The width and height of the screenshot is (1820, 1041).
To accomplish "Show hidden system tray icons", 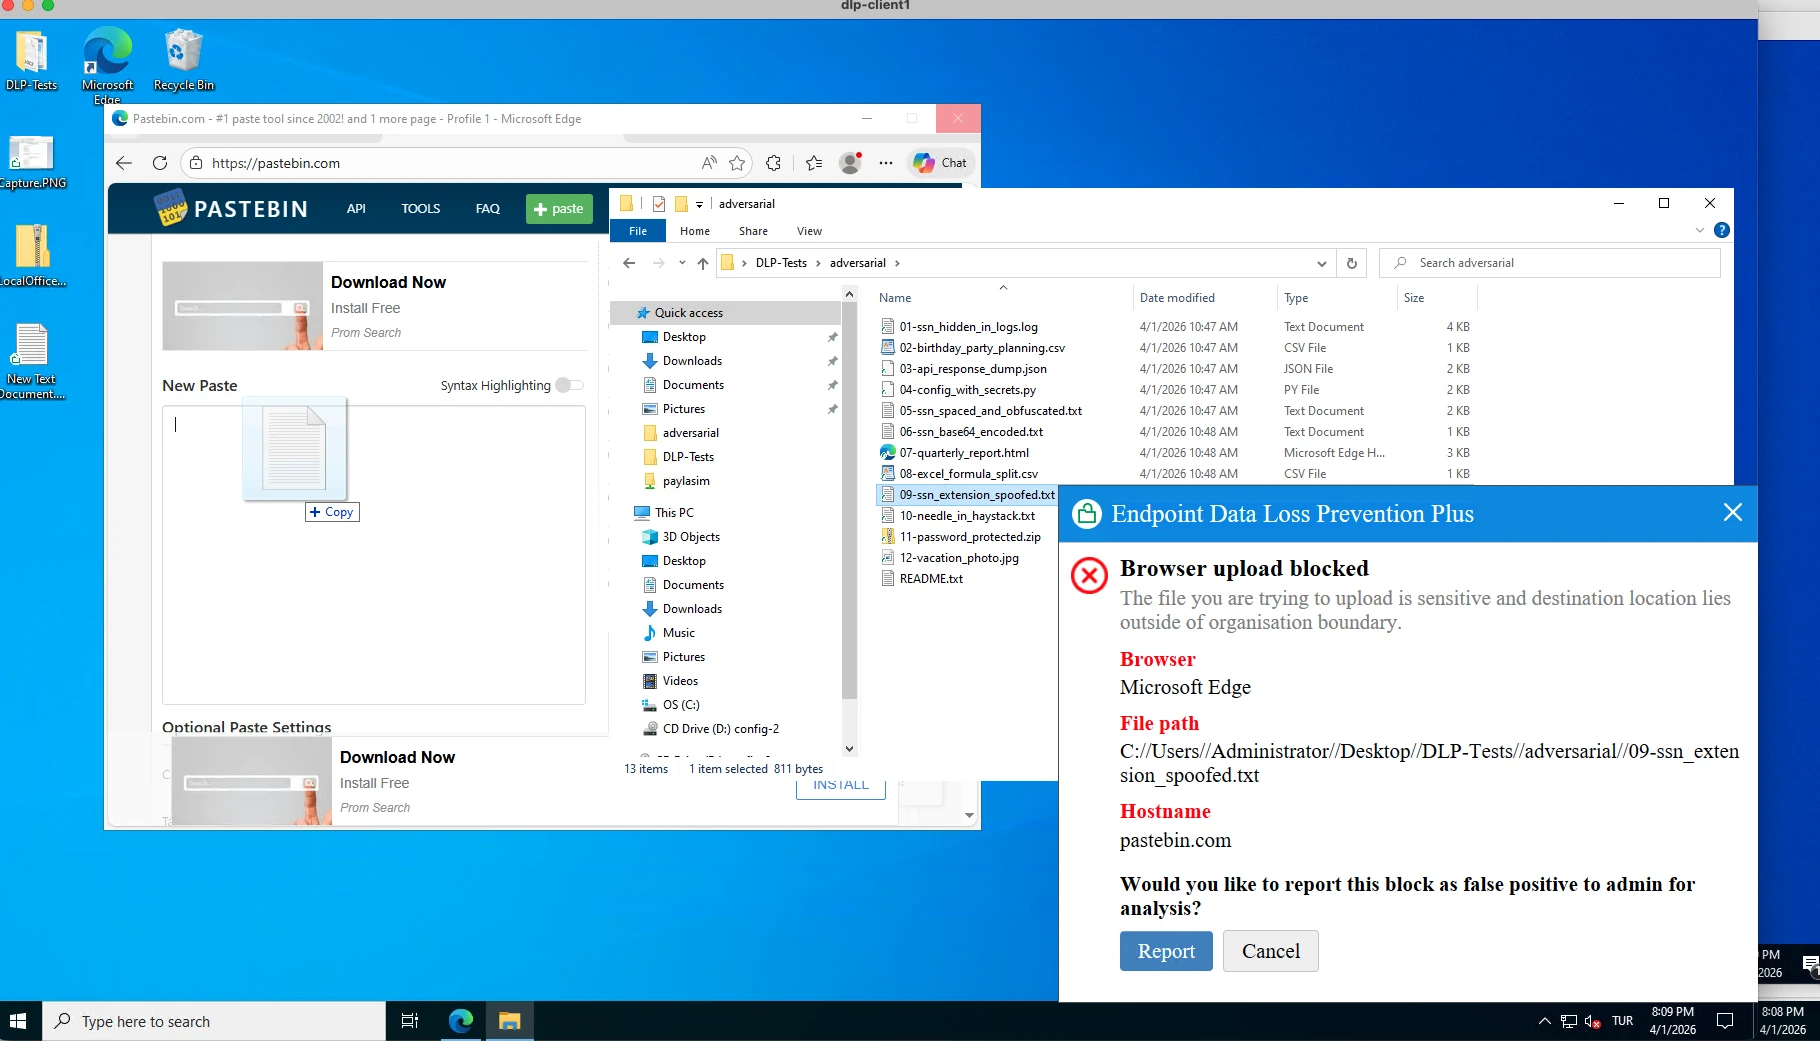I will click(x=1544, y=1021).
